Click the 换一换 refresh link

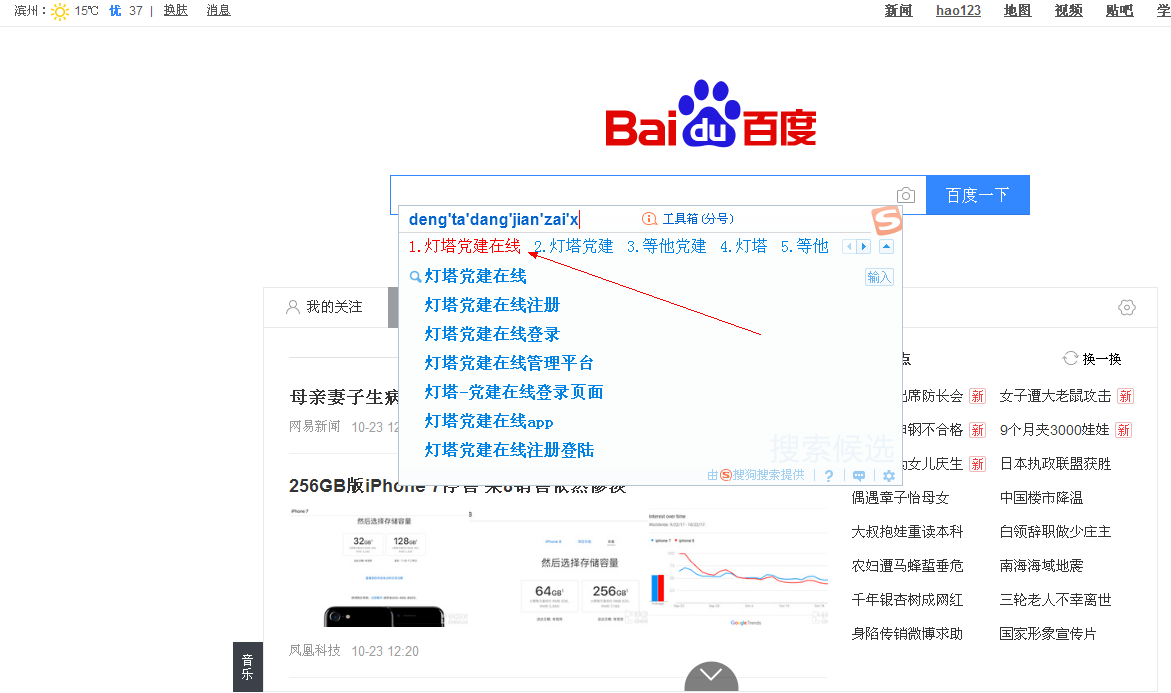1092,359
